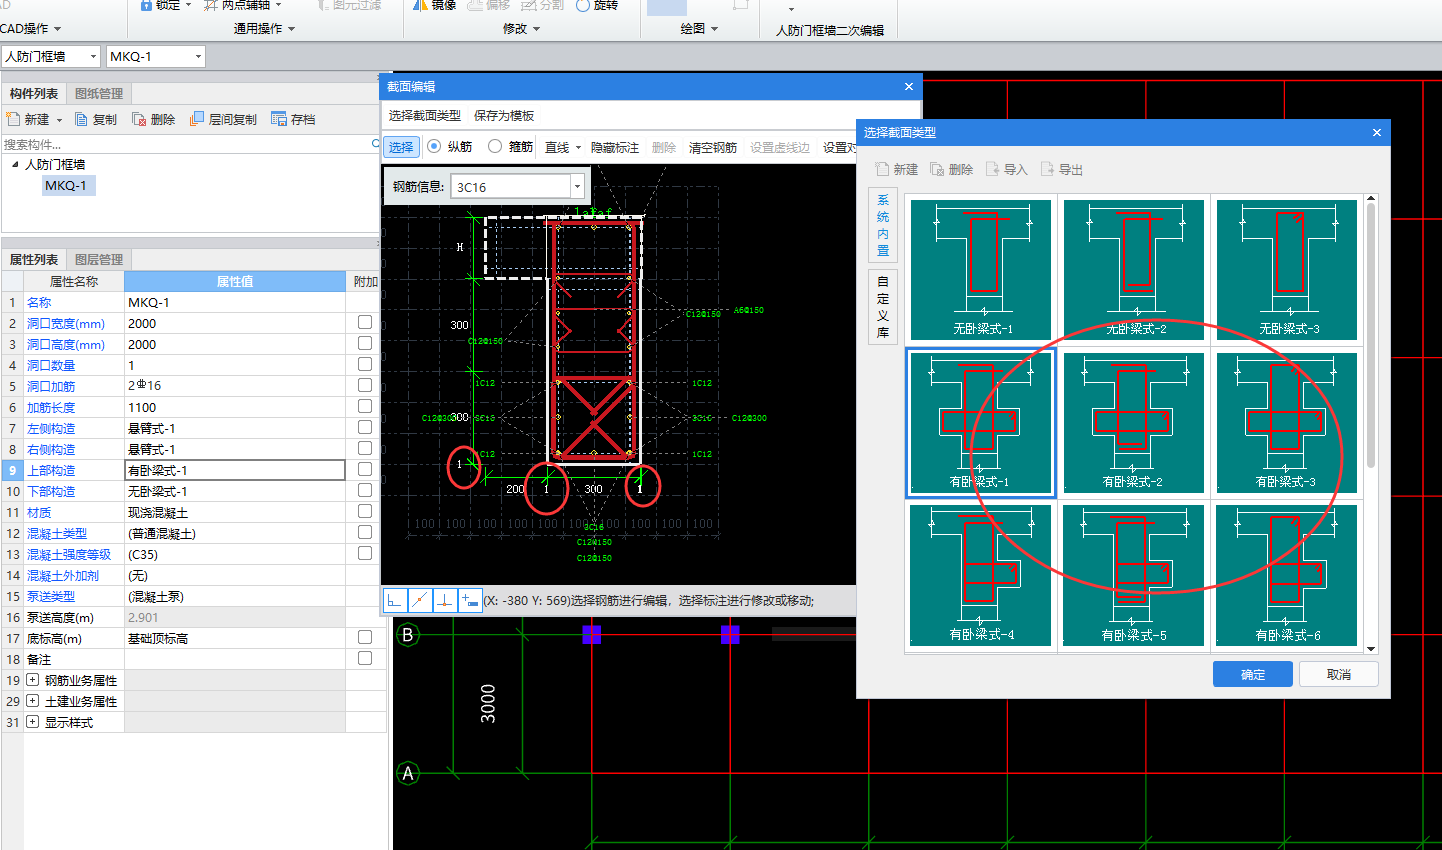1442x850 pixels.
Task: Click the 存档 archive icon
Action: click(x=279, y=119)
